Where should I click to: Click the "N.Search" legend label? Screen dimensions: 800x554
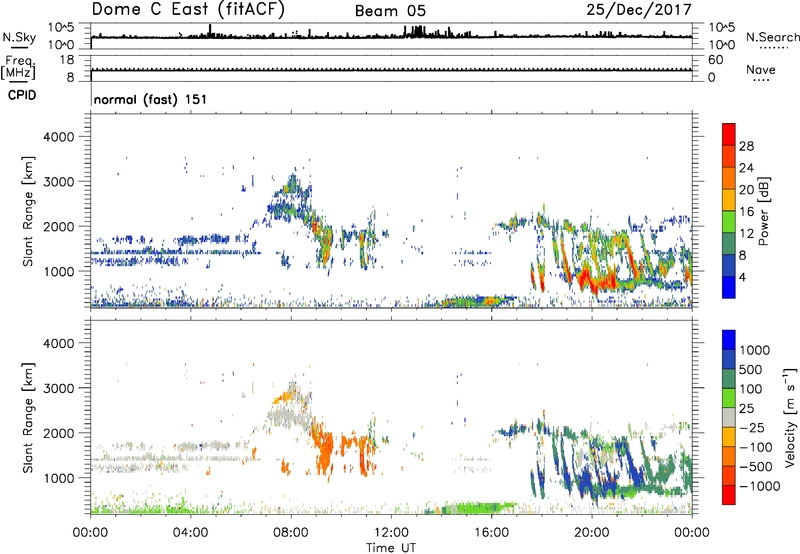(772, 37)
